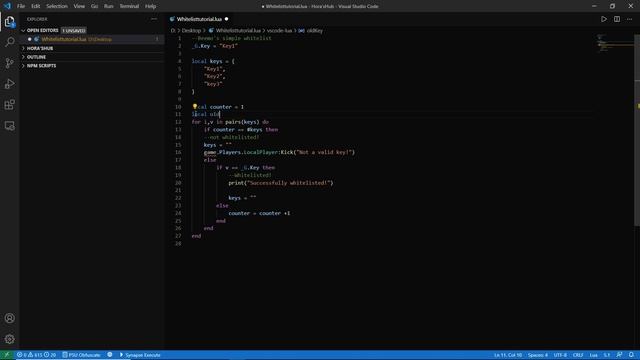This screenshot has width=640, height=360.
Task: Open the File menu
Action: coord(21,6)
